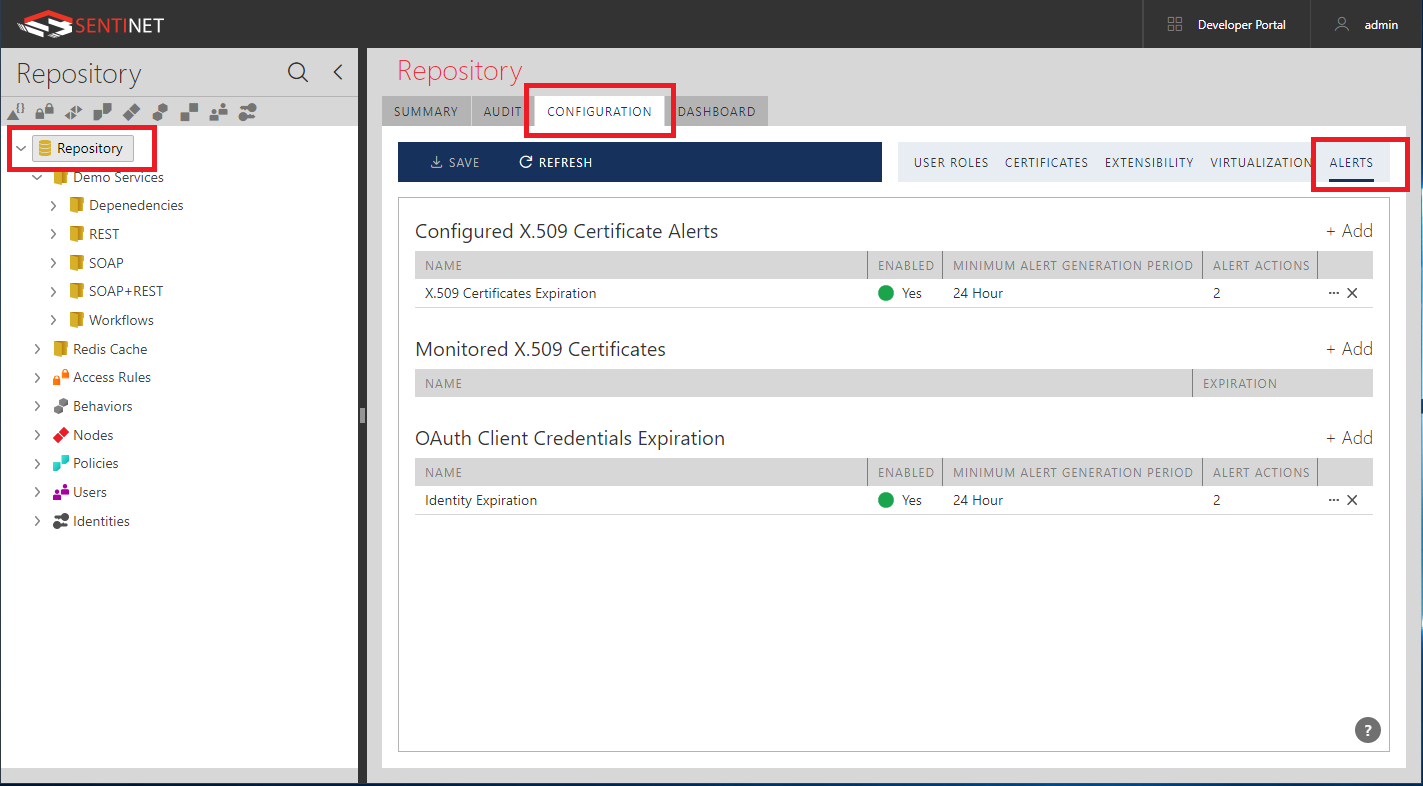
Task: Select the Workflows folder label
Action: tap(121, 320)
